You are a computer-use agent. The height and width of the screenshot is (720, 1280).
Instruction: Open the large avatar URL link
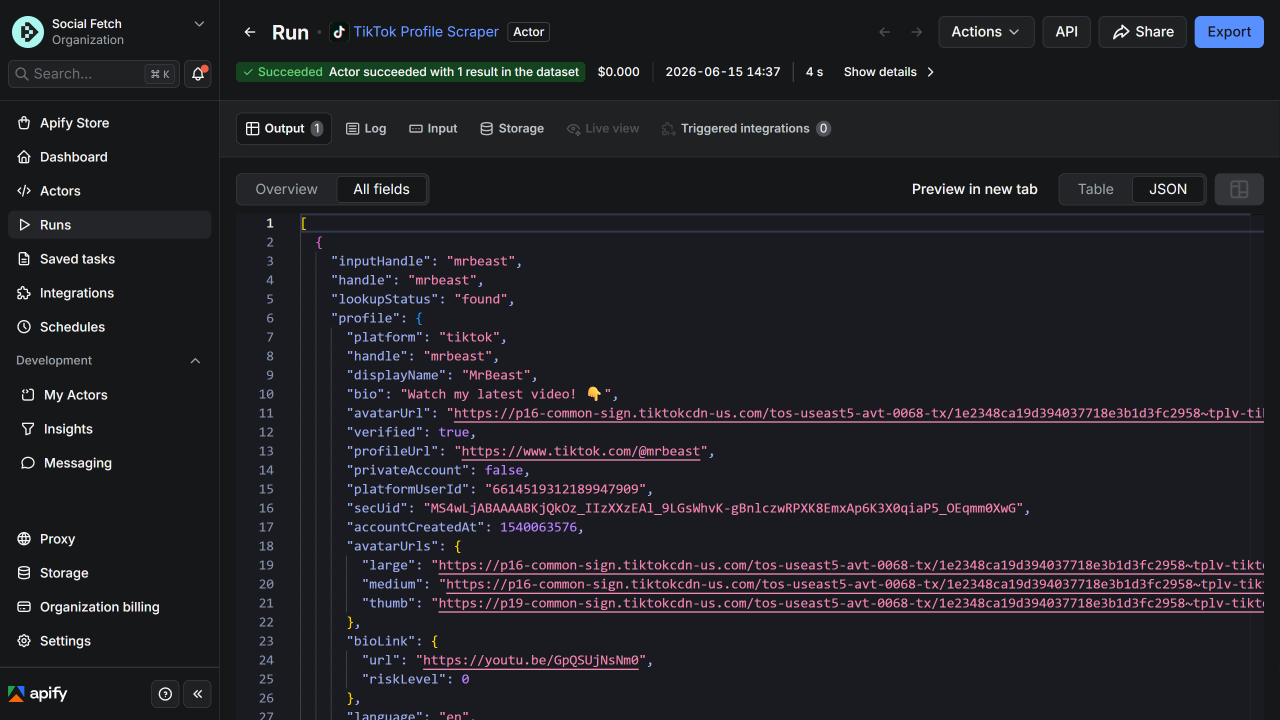[x=851, y=565]
